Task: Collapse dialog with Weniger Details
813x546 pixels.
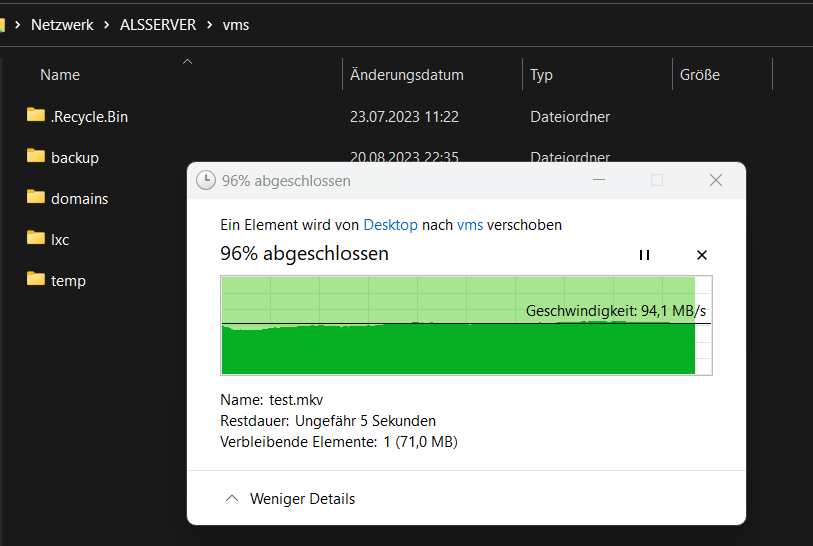Action: (x=291, y=498)
